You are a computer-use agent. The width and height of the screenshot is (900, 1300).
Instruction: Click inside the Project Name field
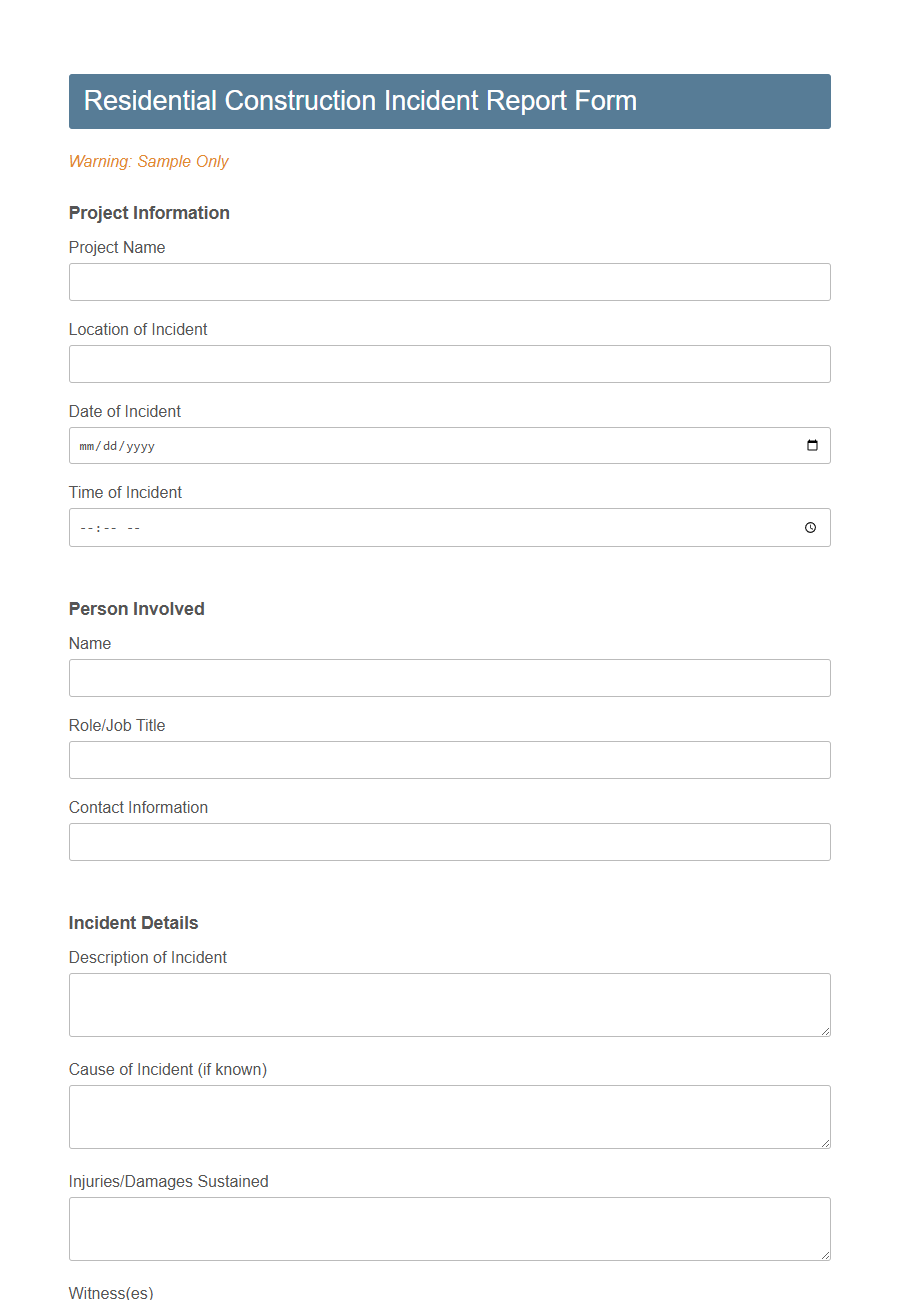(449, 282)
